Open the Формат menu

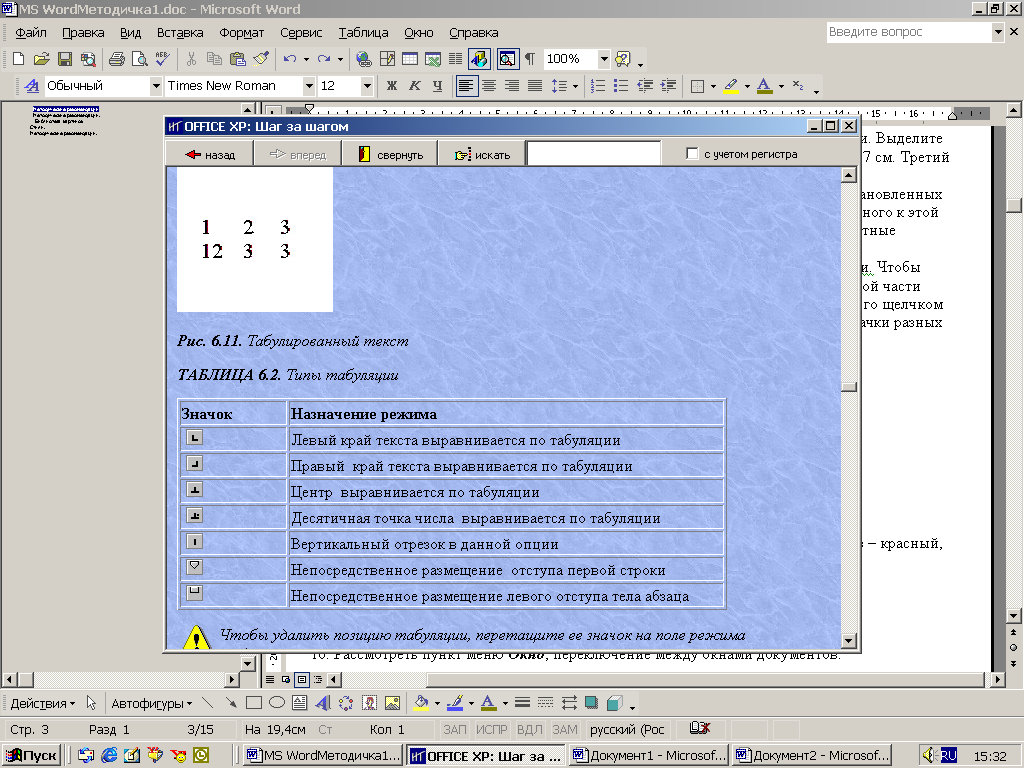pyautogui.click(x=242, y=33)
